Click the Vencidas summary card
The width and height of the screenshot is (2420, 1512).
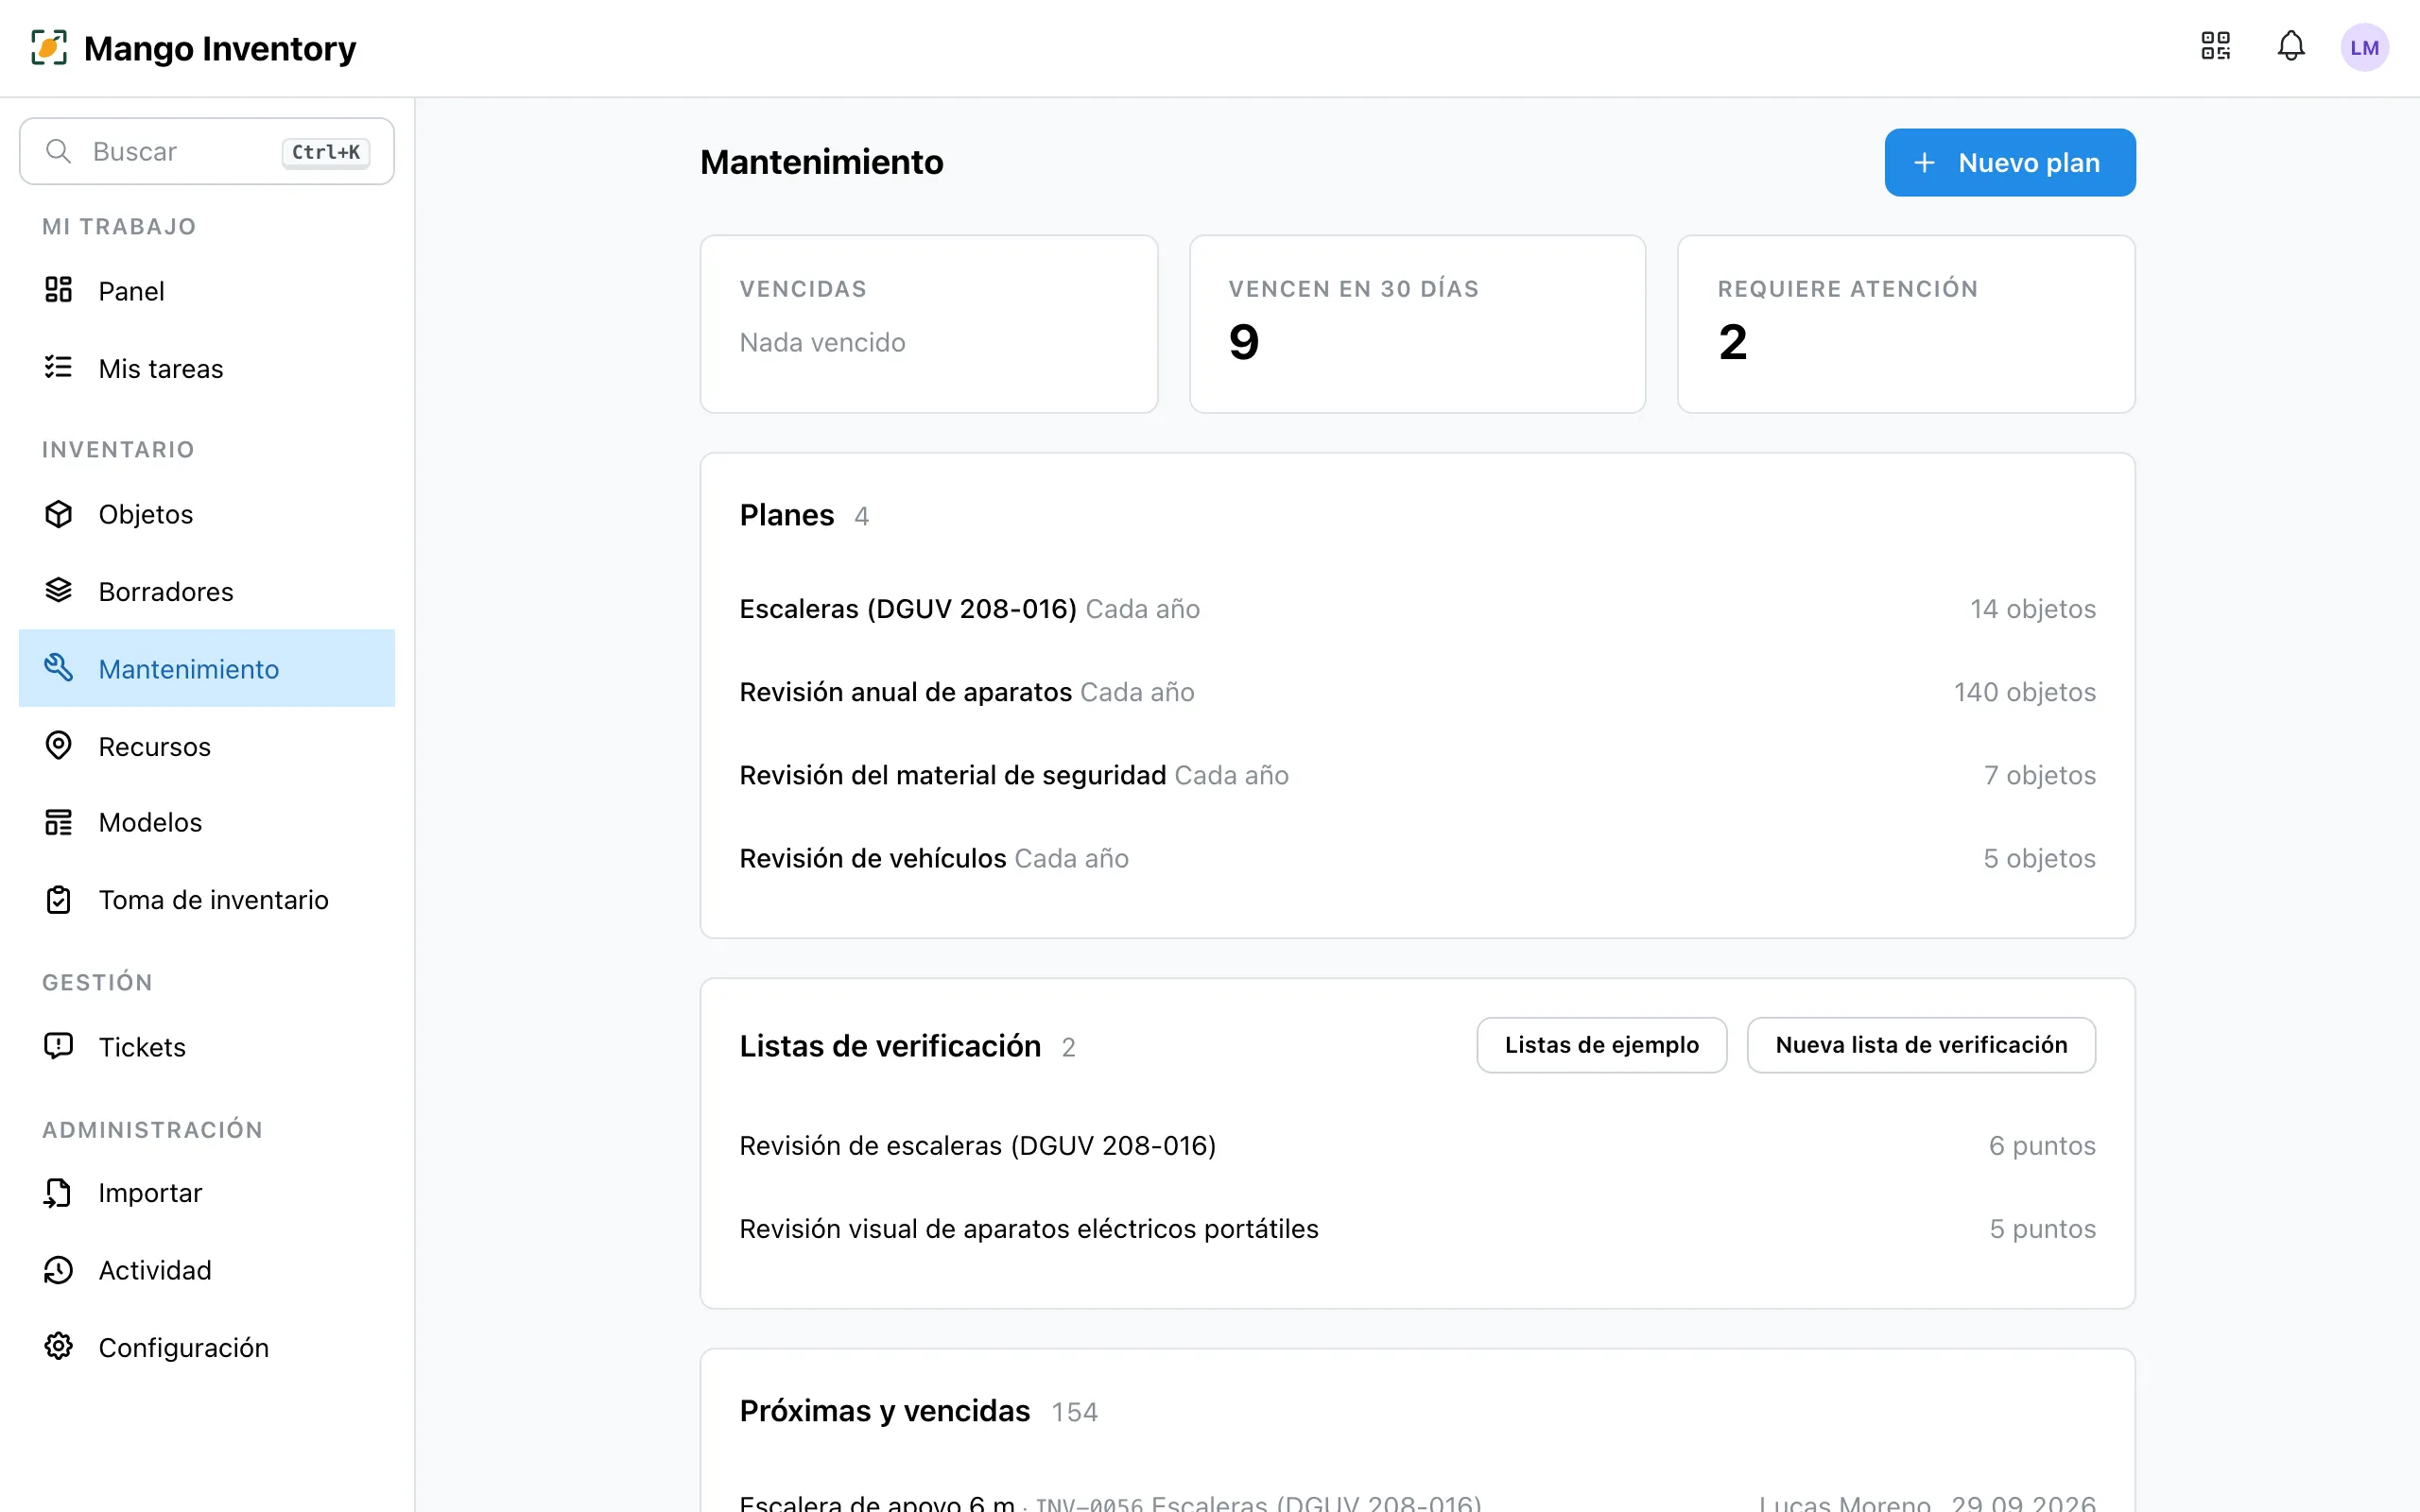(929, 324)
